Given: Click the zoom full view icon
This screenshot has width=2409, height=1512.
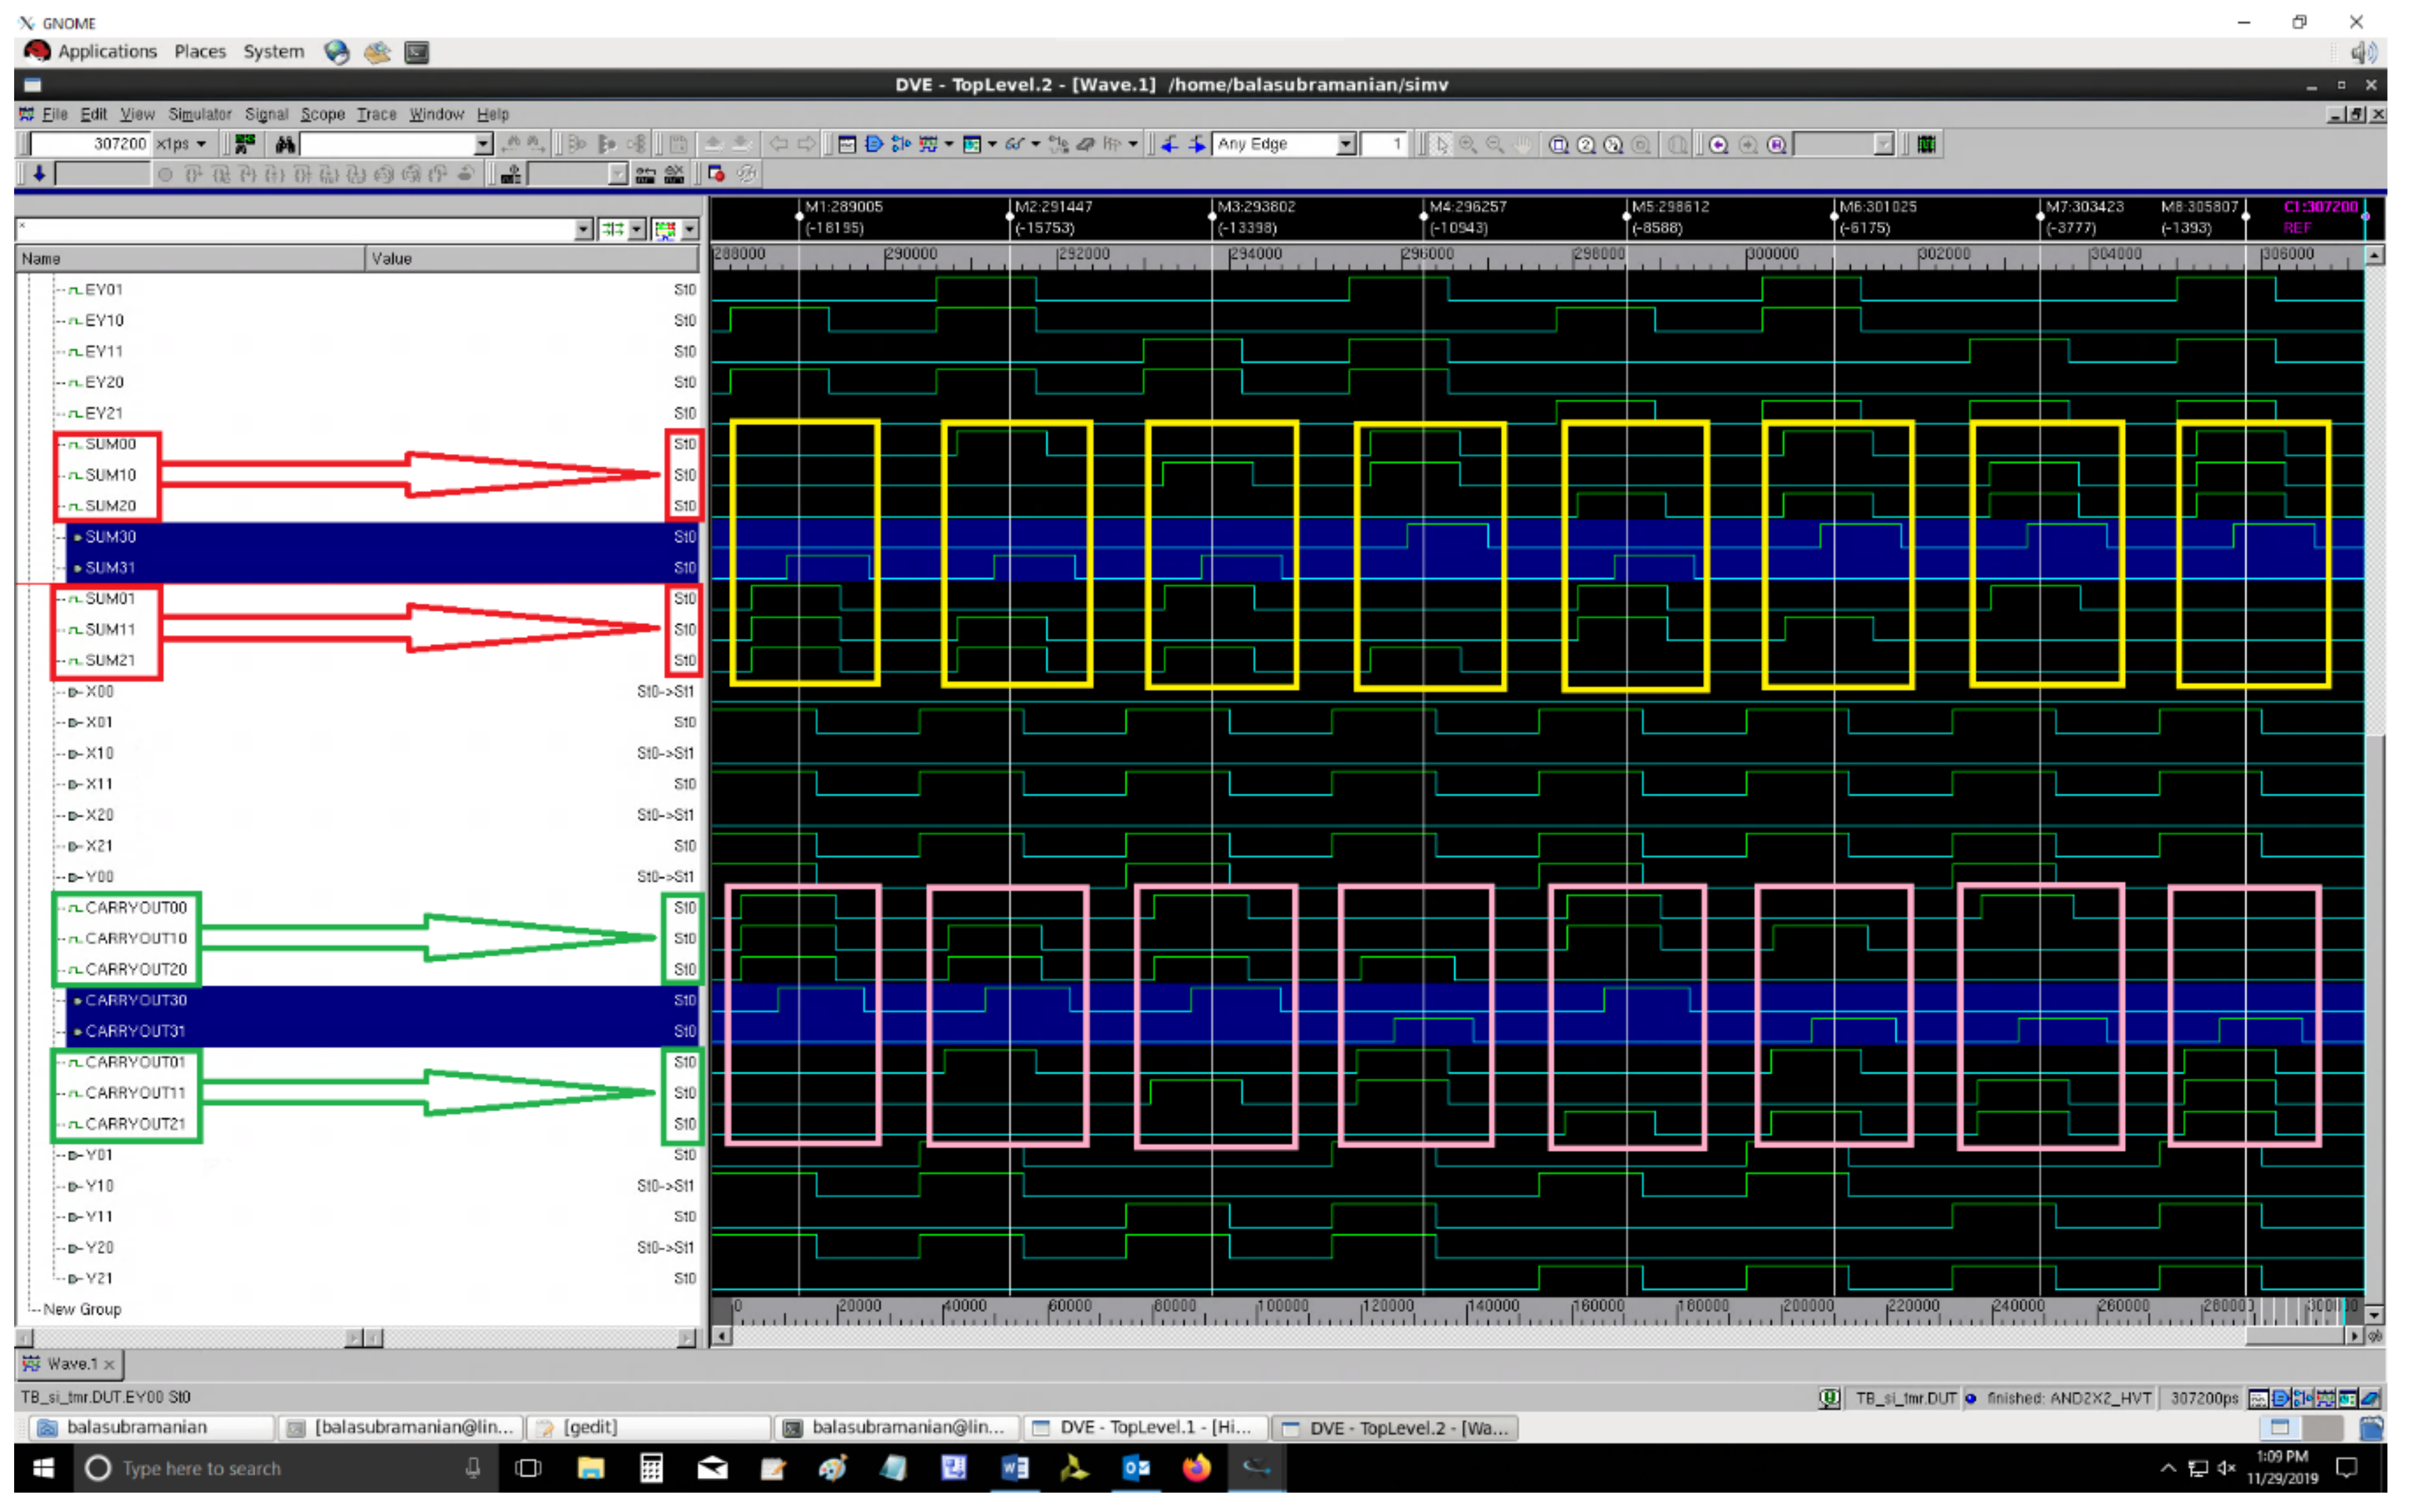Looking at the screenshot, I should click(1557, 144).
